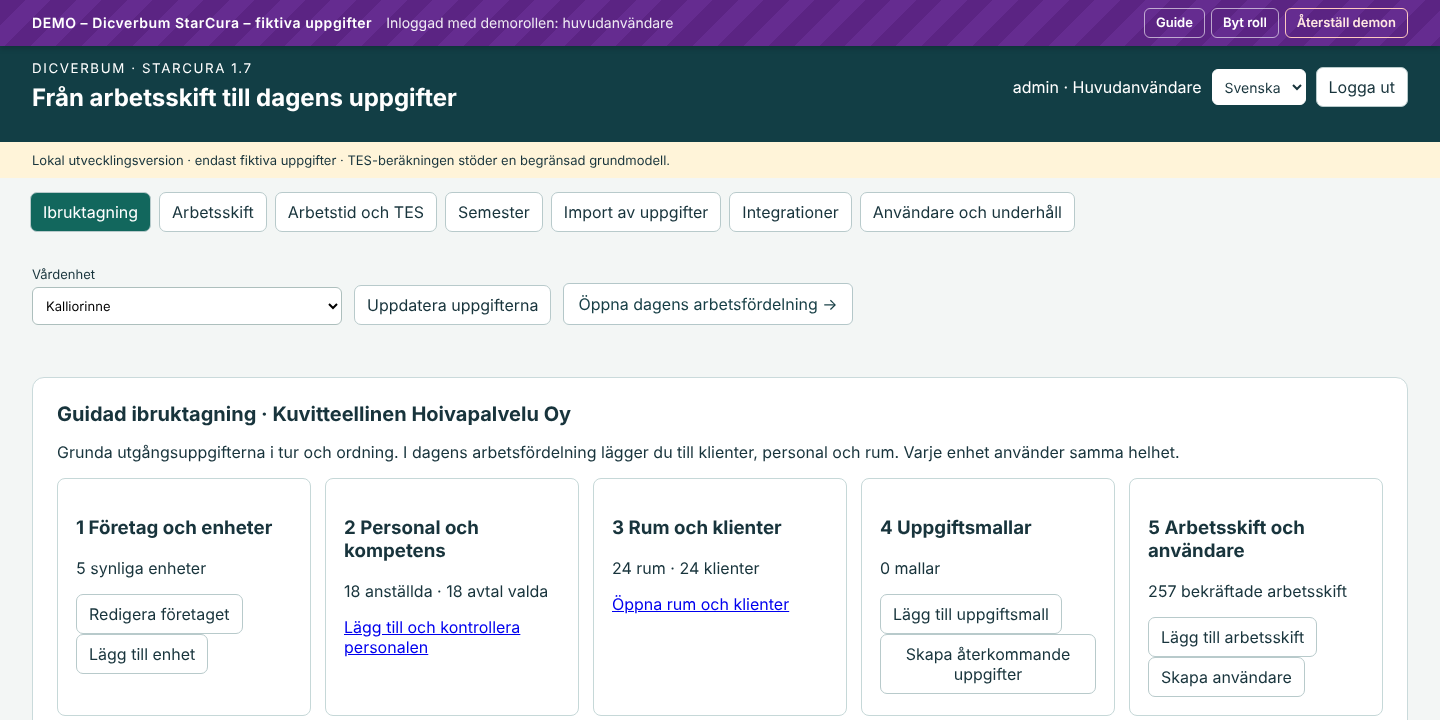Click Lägg till uppgiftsmall button
The height and width of the screenshot is (720, 1440).
(971, 614)
